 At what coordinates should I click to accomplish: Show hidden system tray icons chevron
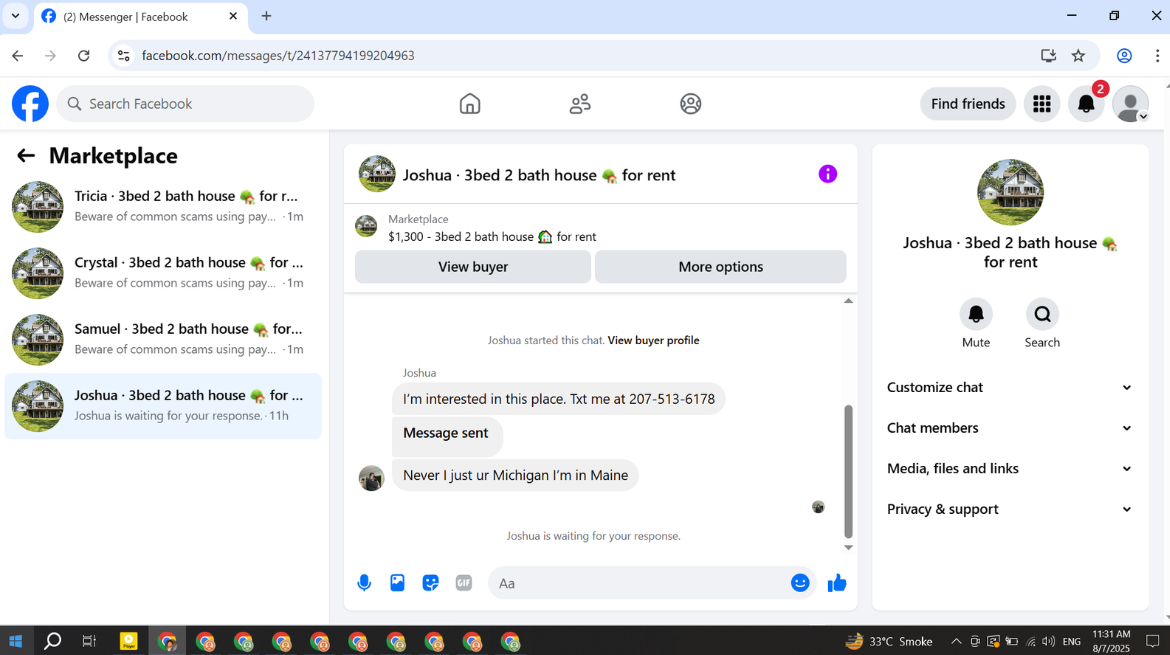[x=956, y=641]
